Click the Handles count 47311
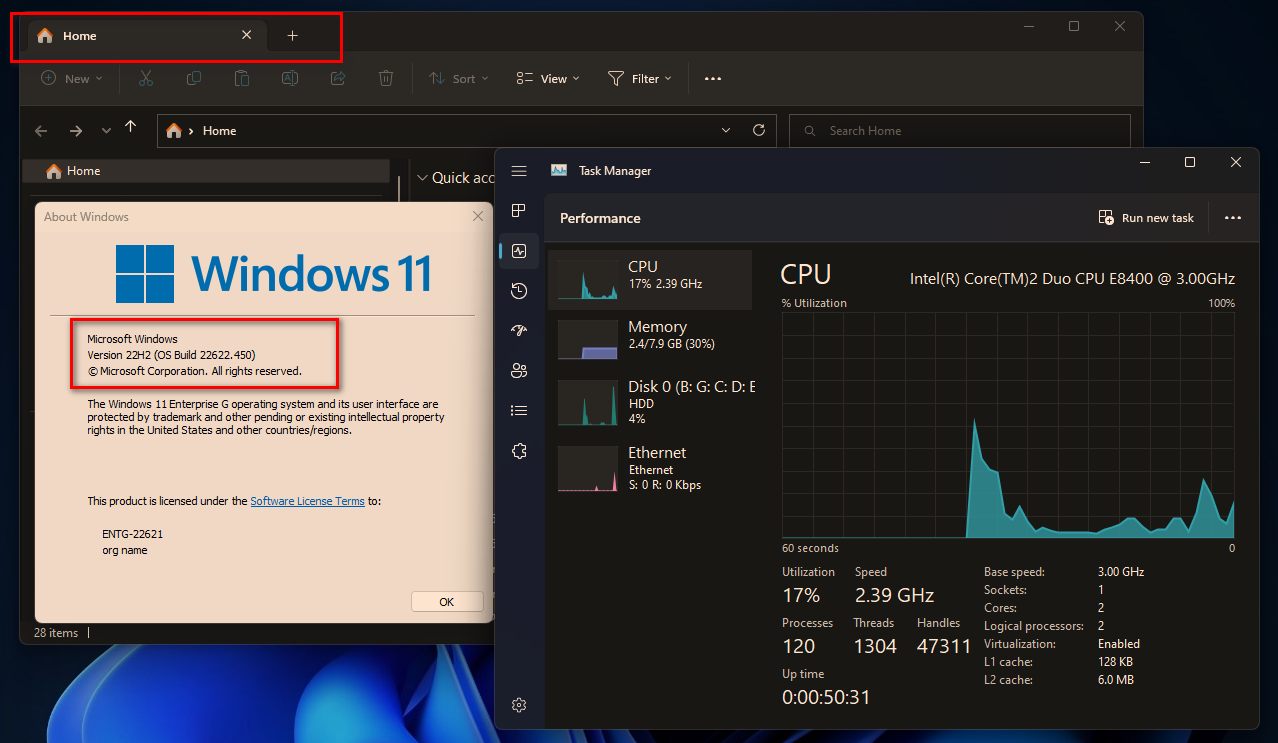 pyautogui.click(x=944, y=646)
